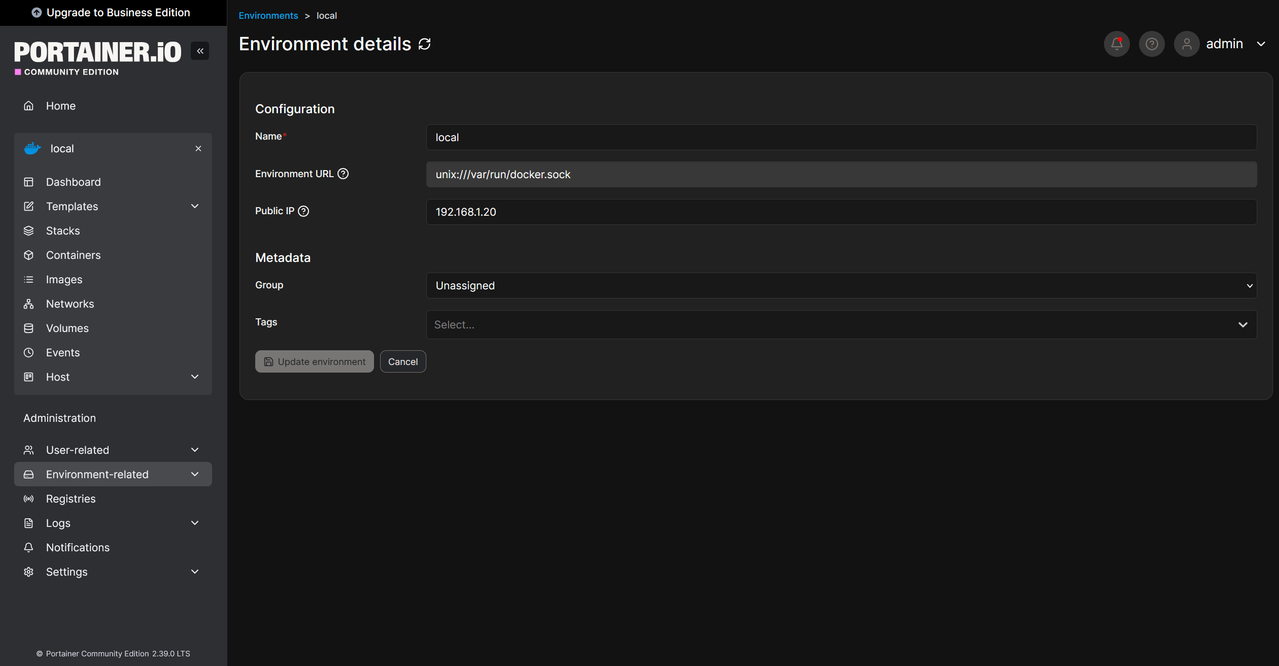Image resolution: width=1279 pixels, height=666 pixels.
Task: Click the Events clock icon
Action: (29, 353)
